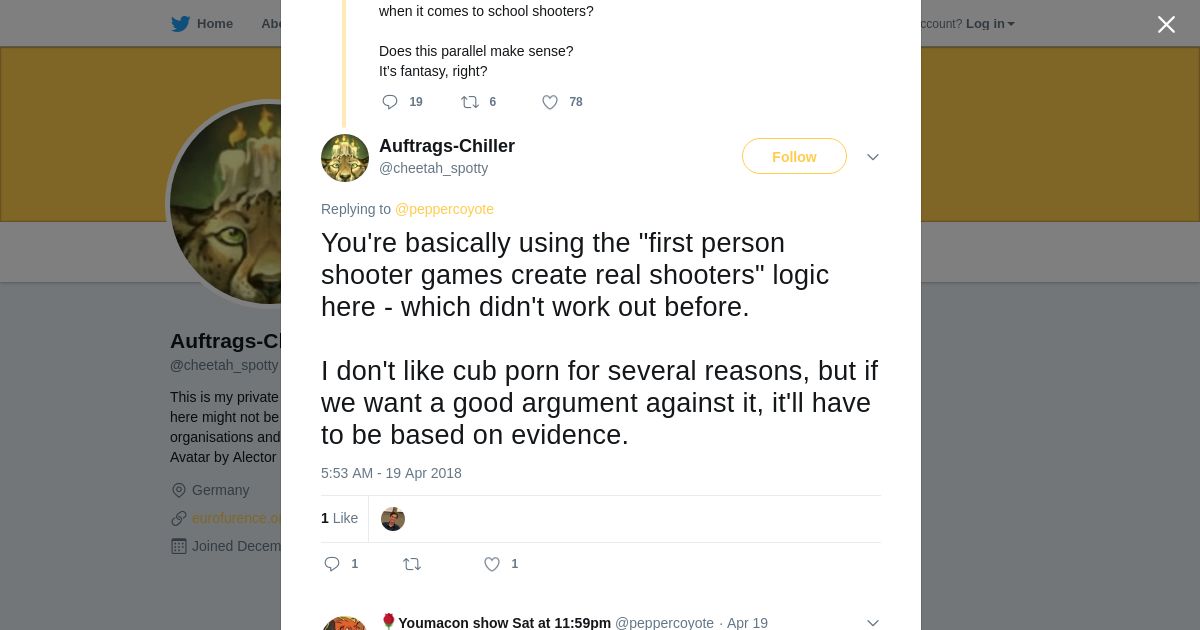Screen dimensions: 1200x630
Task: Expand the Log in dropdown
Action: click(990, 24)
